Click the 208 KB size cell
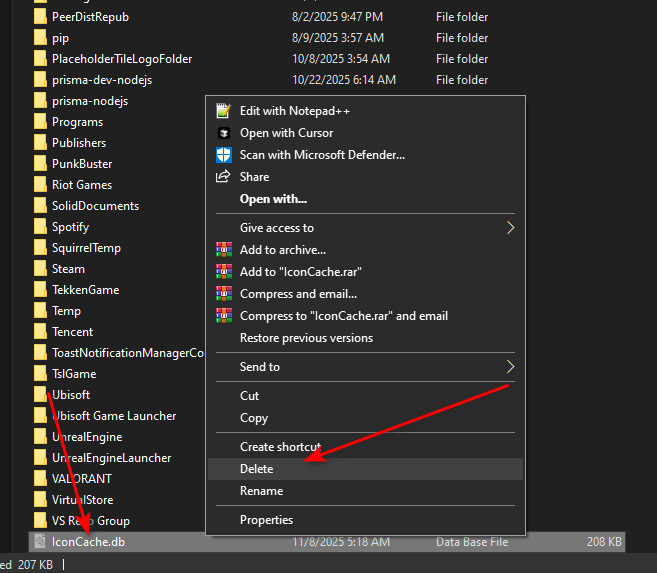 (604, 542)
